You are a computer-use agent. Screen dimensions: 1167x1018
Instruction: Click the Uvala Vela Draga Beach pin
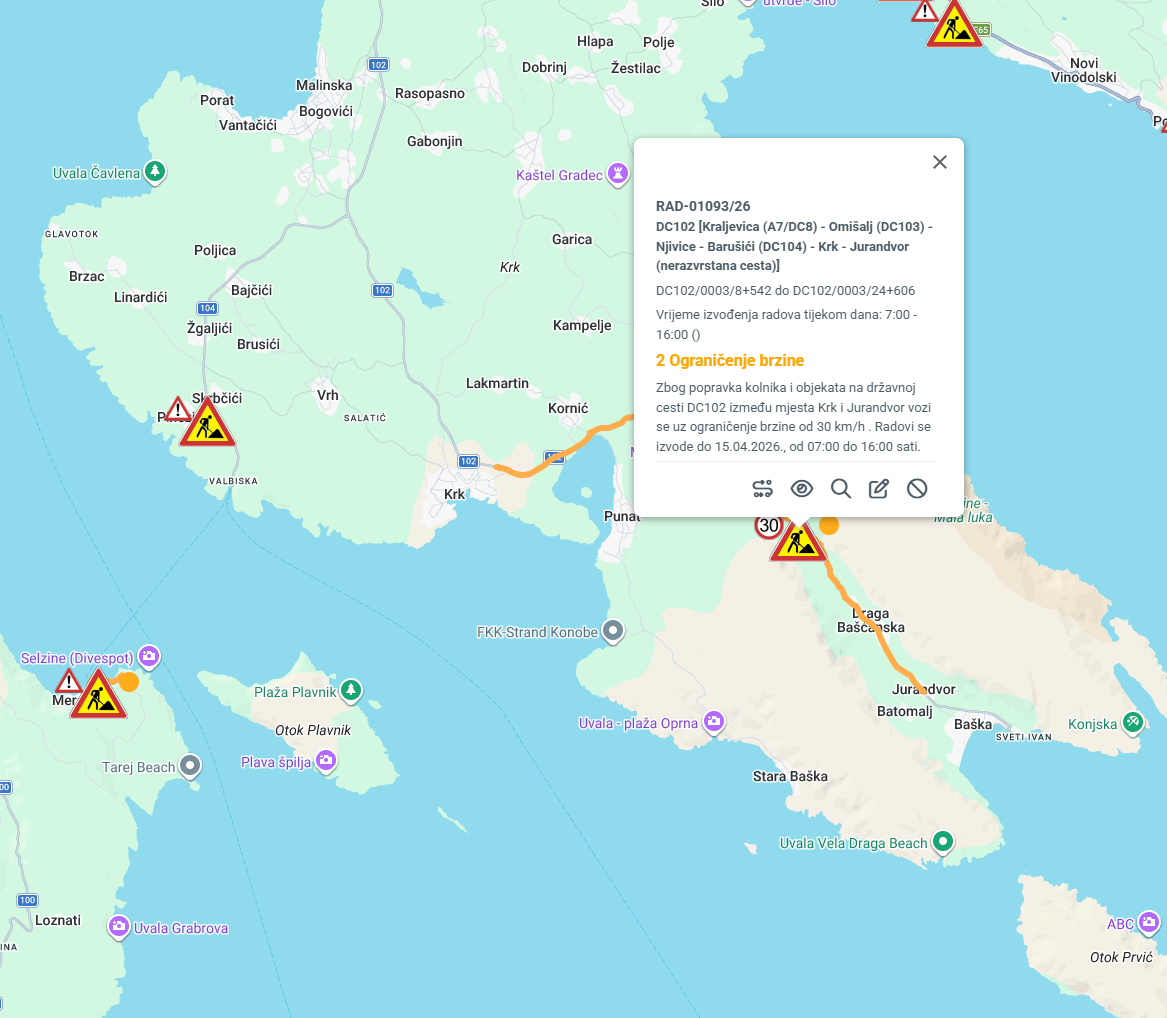(x=942, y=842)
